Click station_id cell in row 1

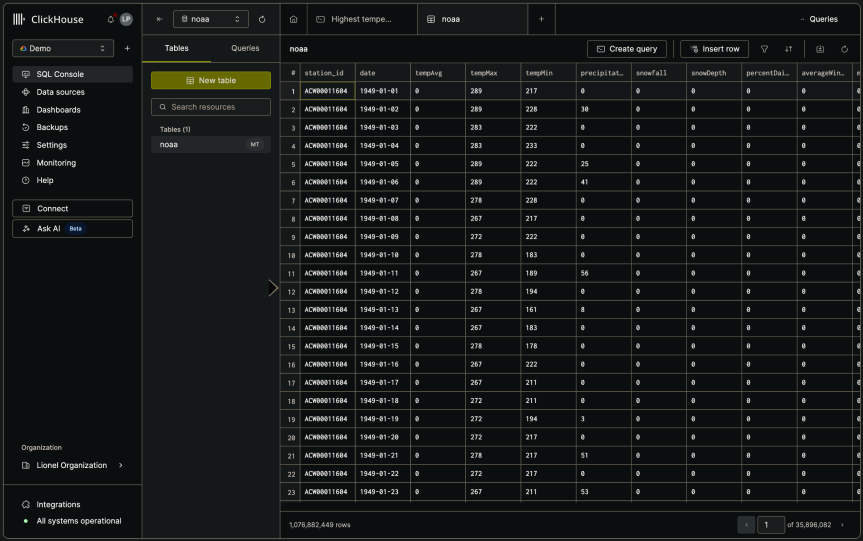click(x=327, y=91)
